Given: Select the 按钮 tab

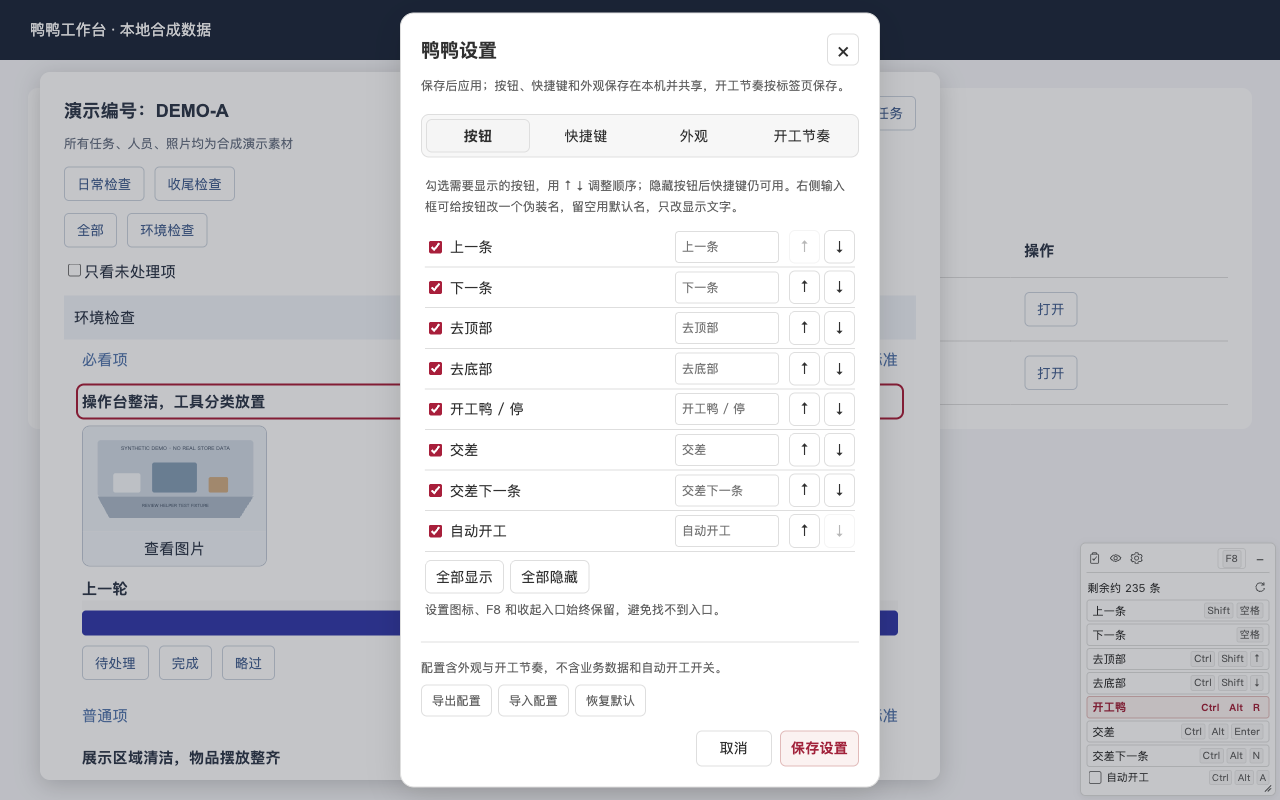Looking at the screenshot, I should [x=478, y=136].
